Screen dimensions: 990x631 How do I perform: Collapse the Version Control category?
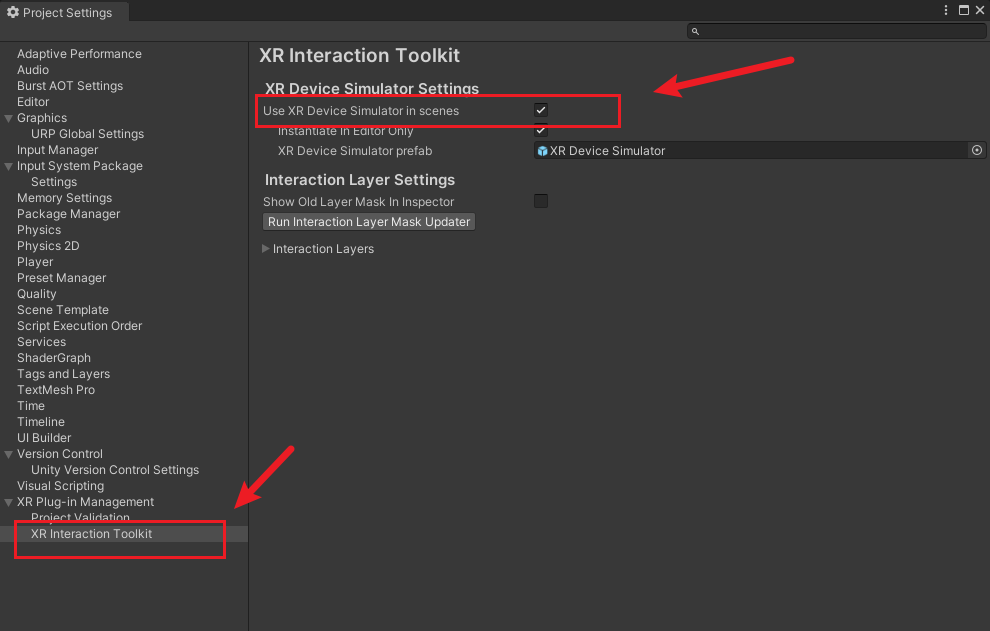coord(9,454)
